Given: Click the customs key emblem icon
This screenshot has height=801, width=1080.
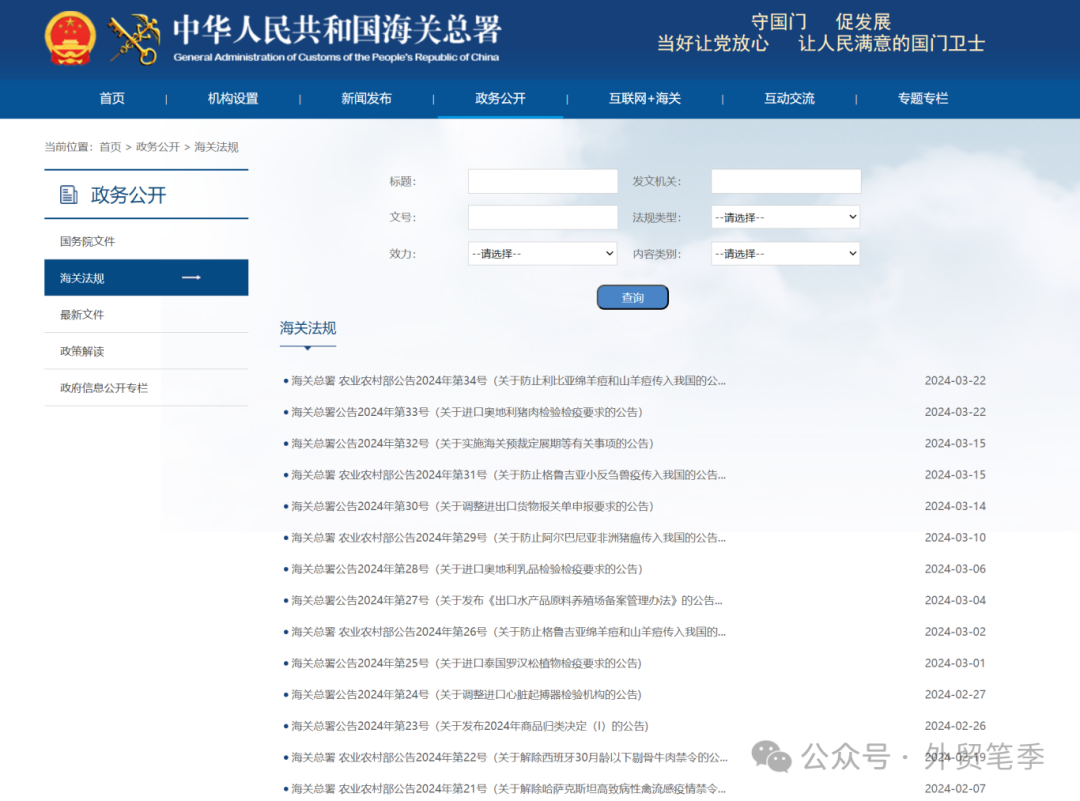Looking at the screenshot, I should click(134, 39).
